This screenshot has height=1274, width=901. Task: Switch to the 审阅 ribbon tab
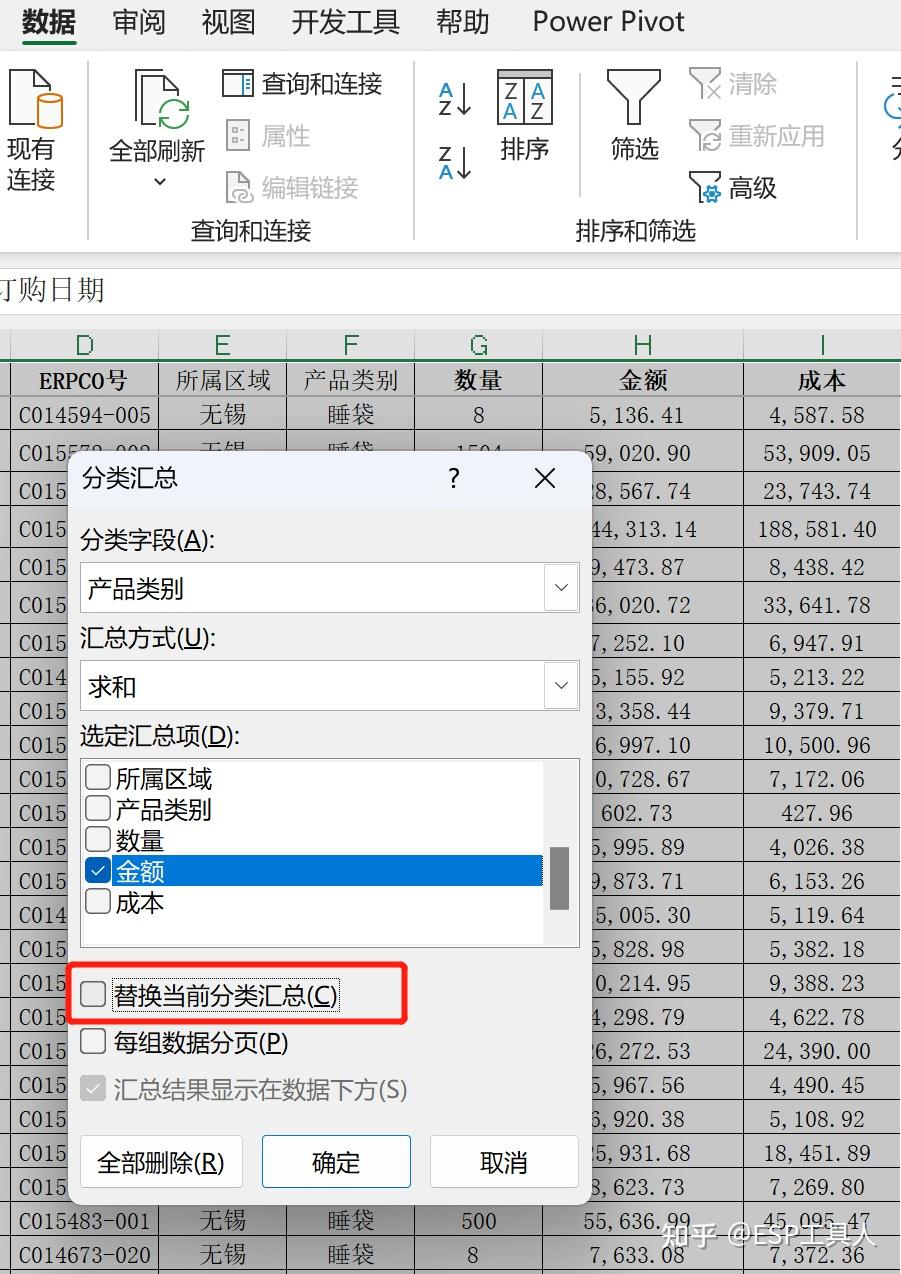click(x=139, y=22)
